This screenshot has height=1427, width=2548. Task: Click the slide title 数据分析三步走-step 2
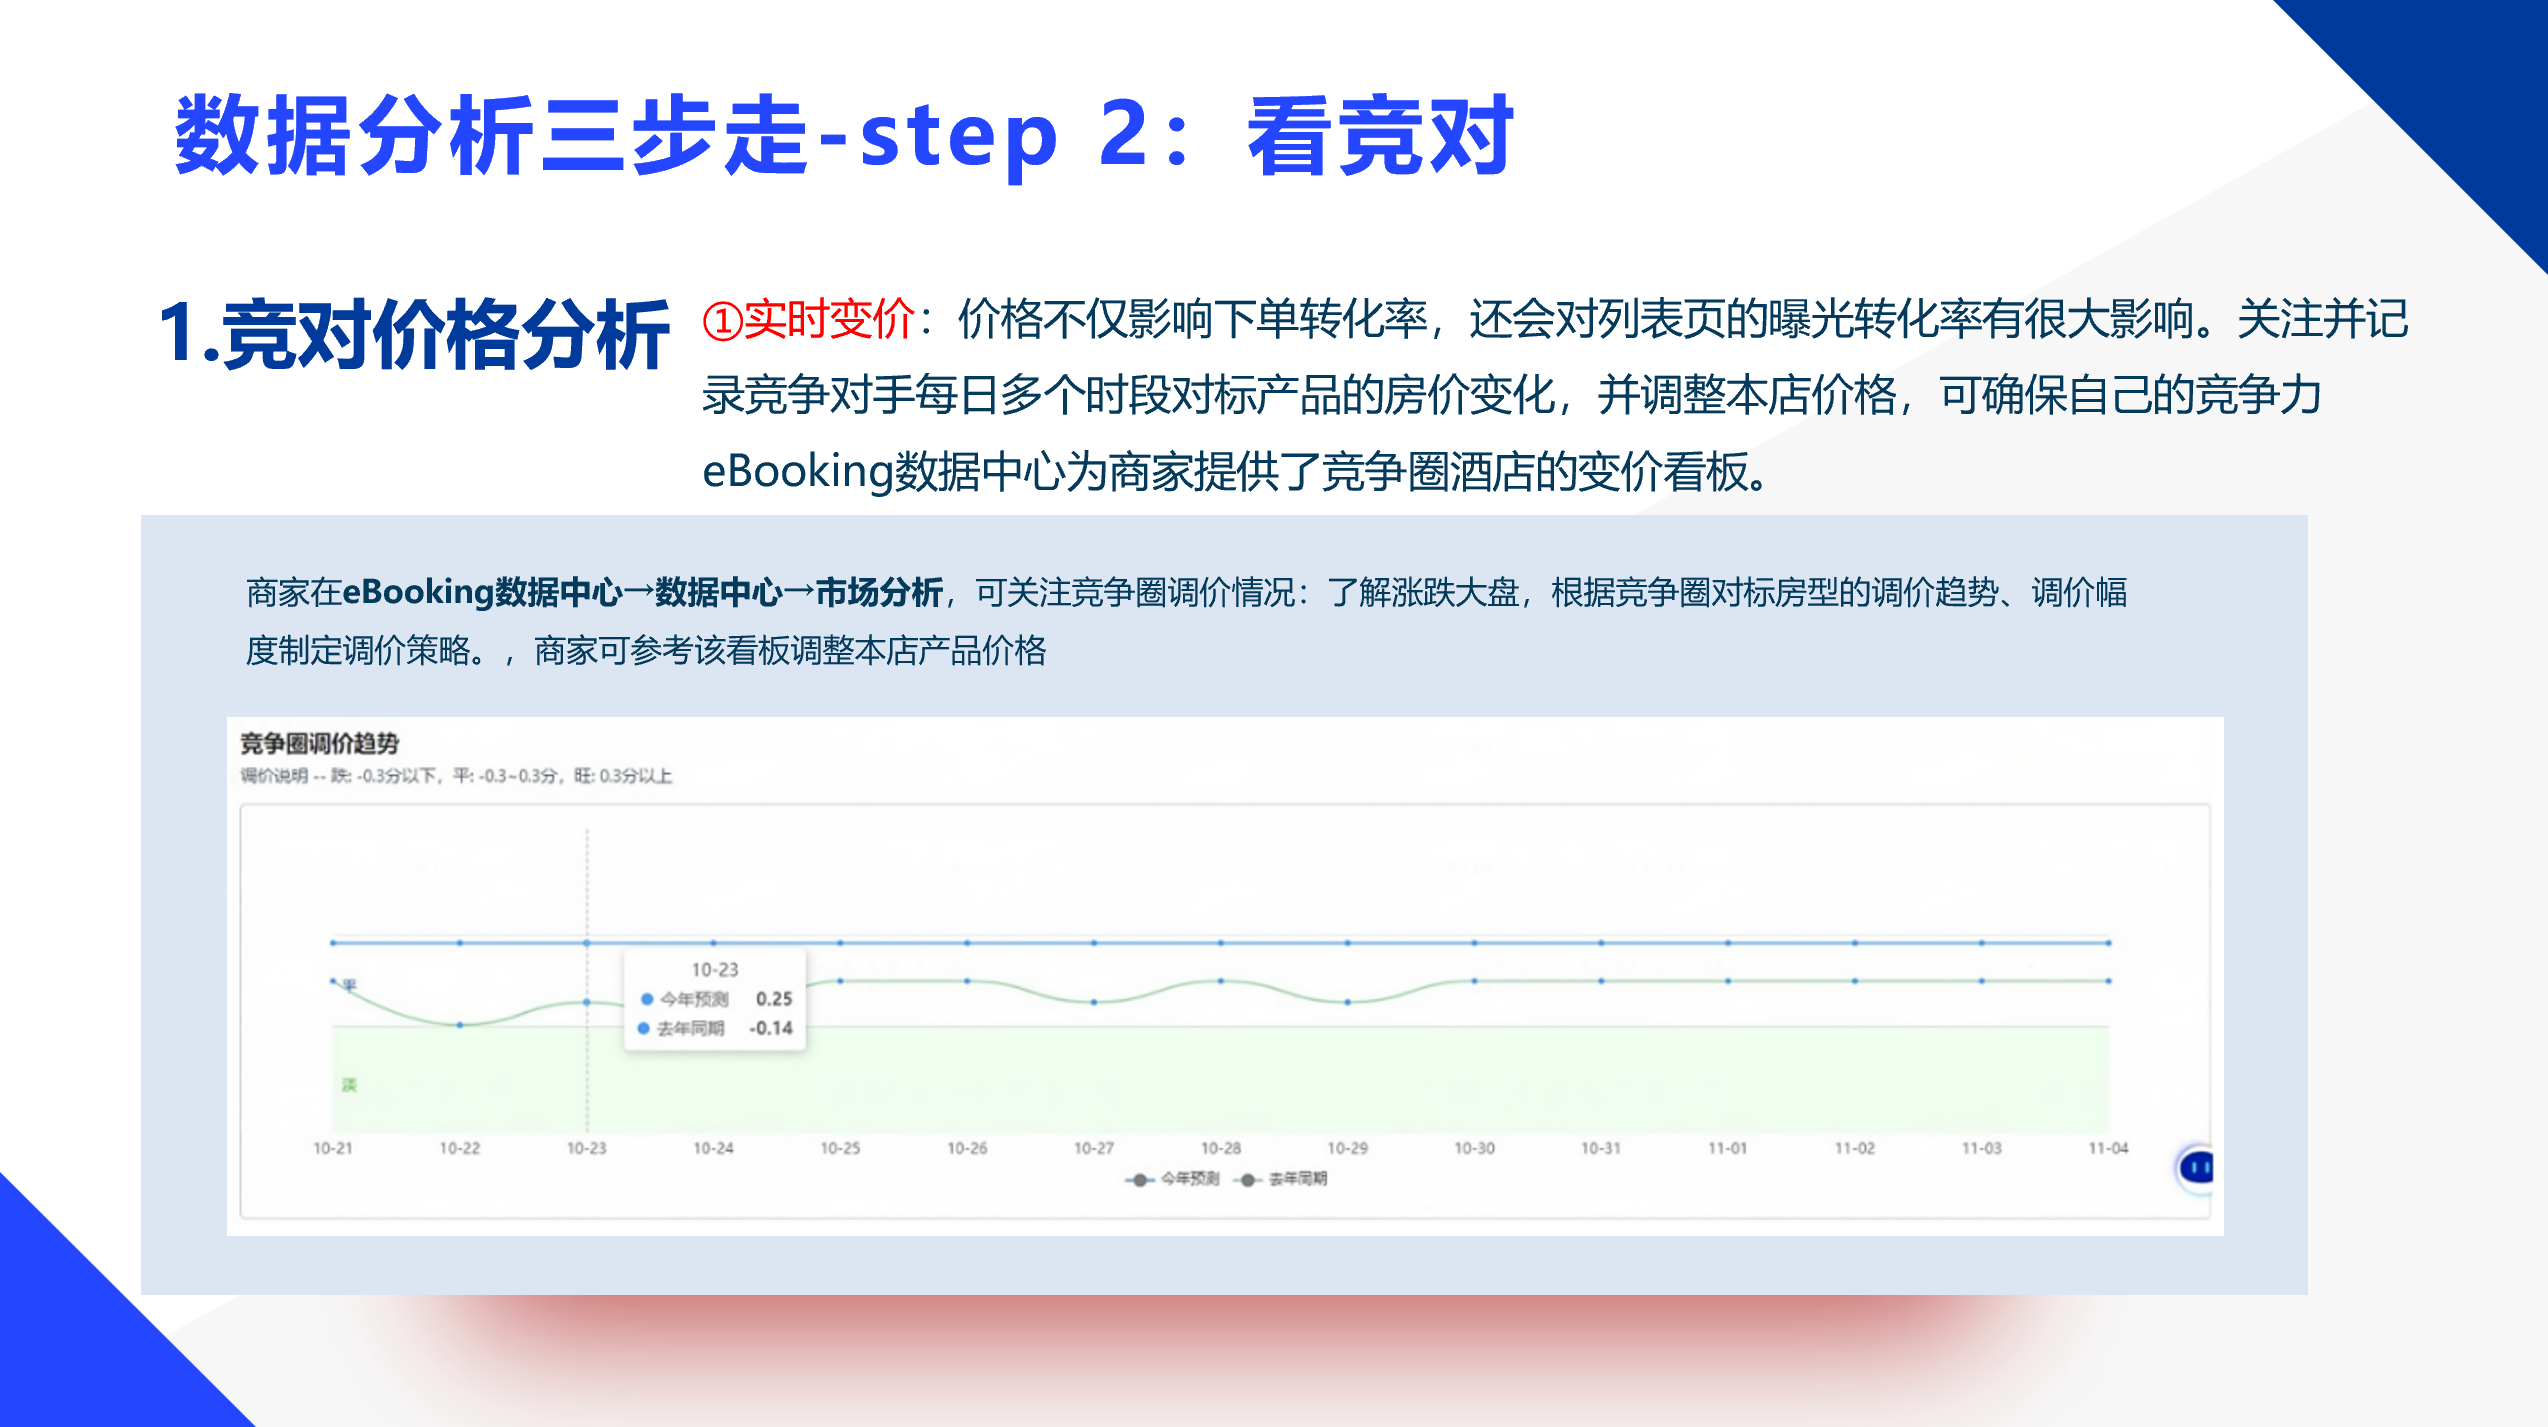point(843,136)
